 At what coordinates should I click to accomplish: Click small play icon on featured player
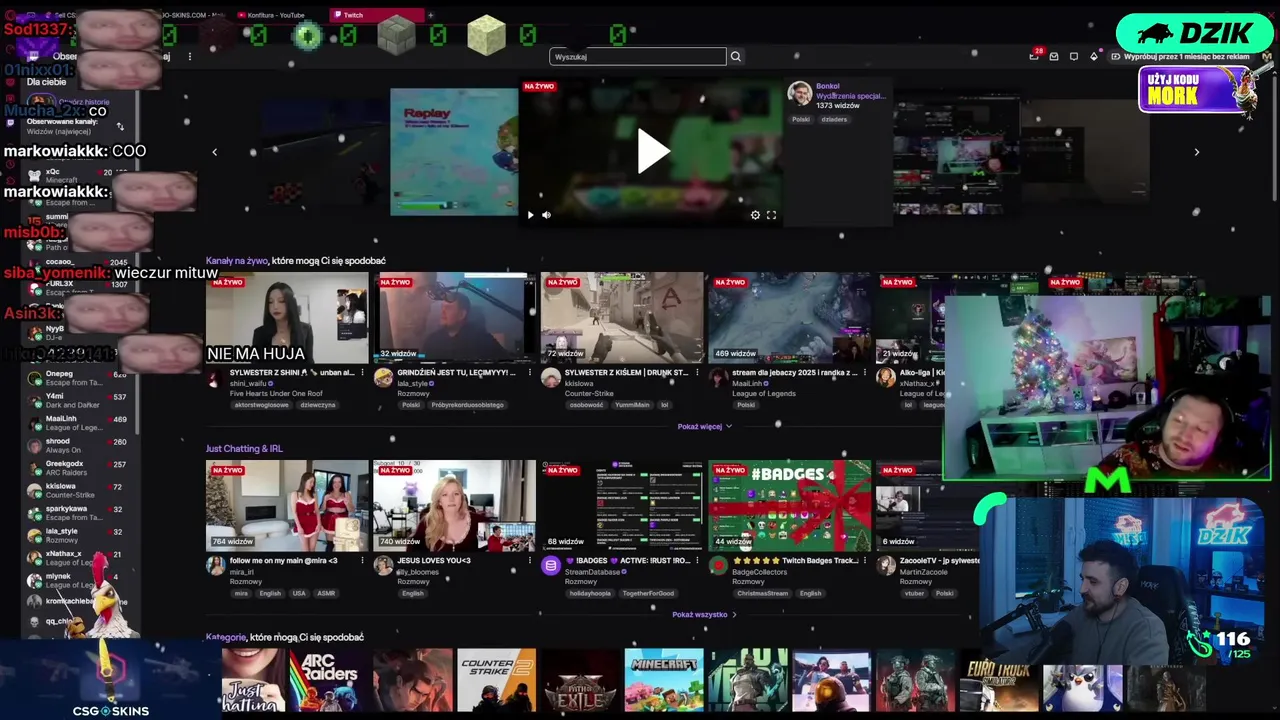530,215
